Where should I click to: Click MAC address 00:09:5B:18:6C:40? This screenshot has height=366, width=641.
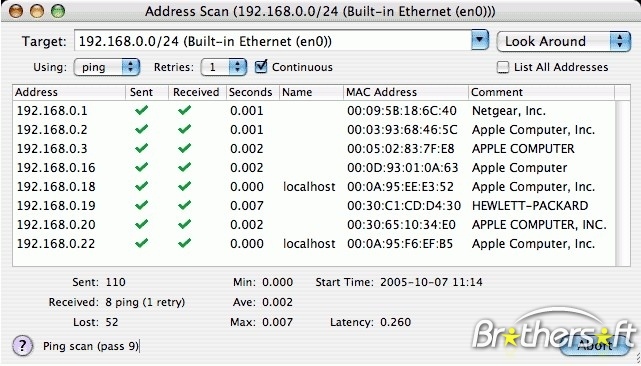tap(402, 111)
